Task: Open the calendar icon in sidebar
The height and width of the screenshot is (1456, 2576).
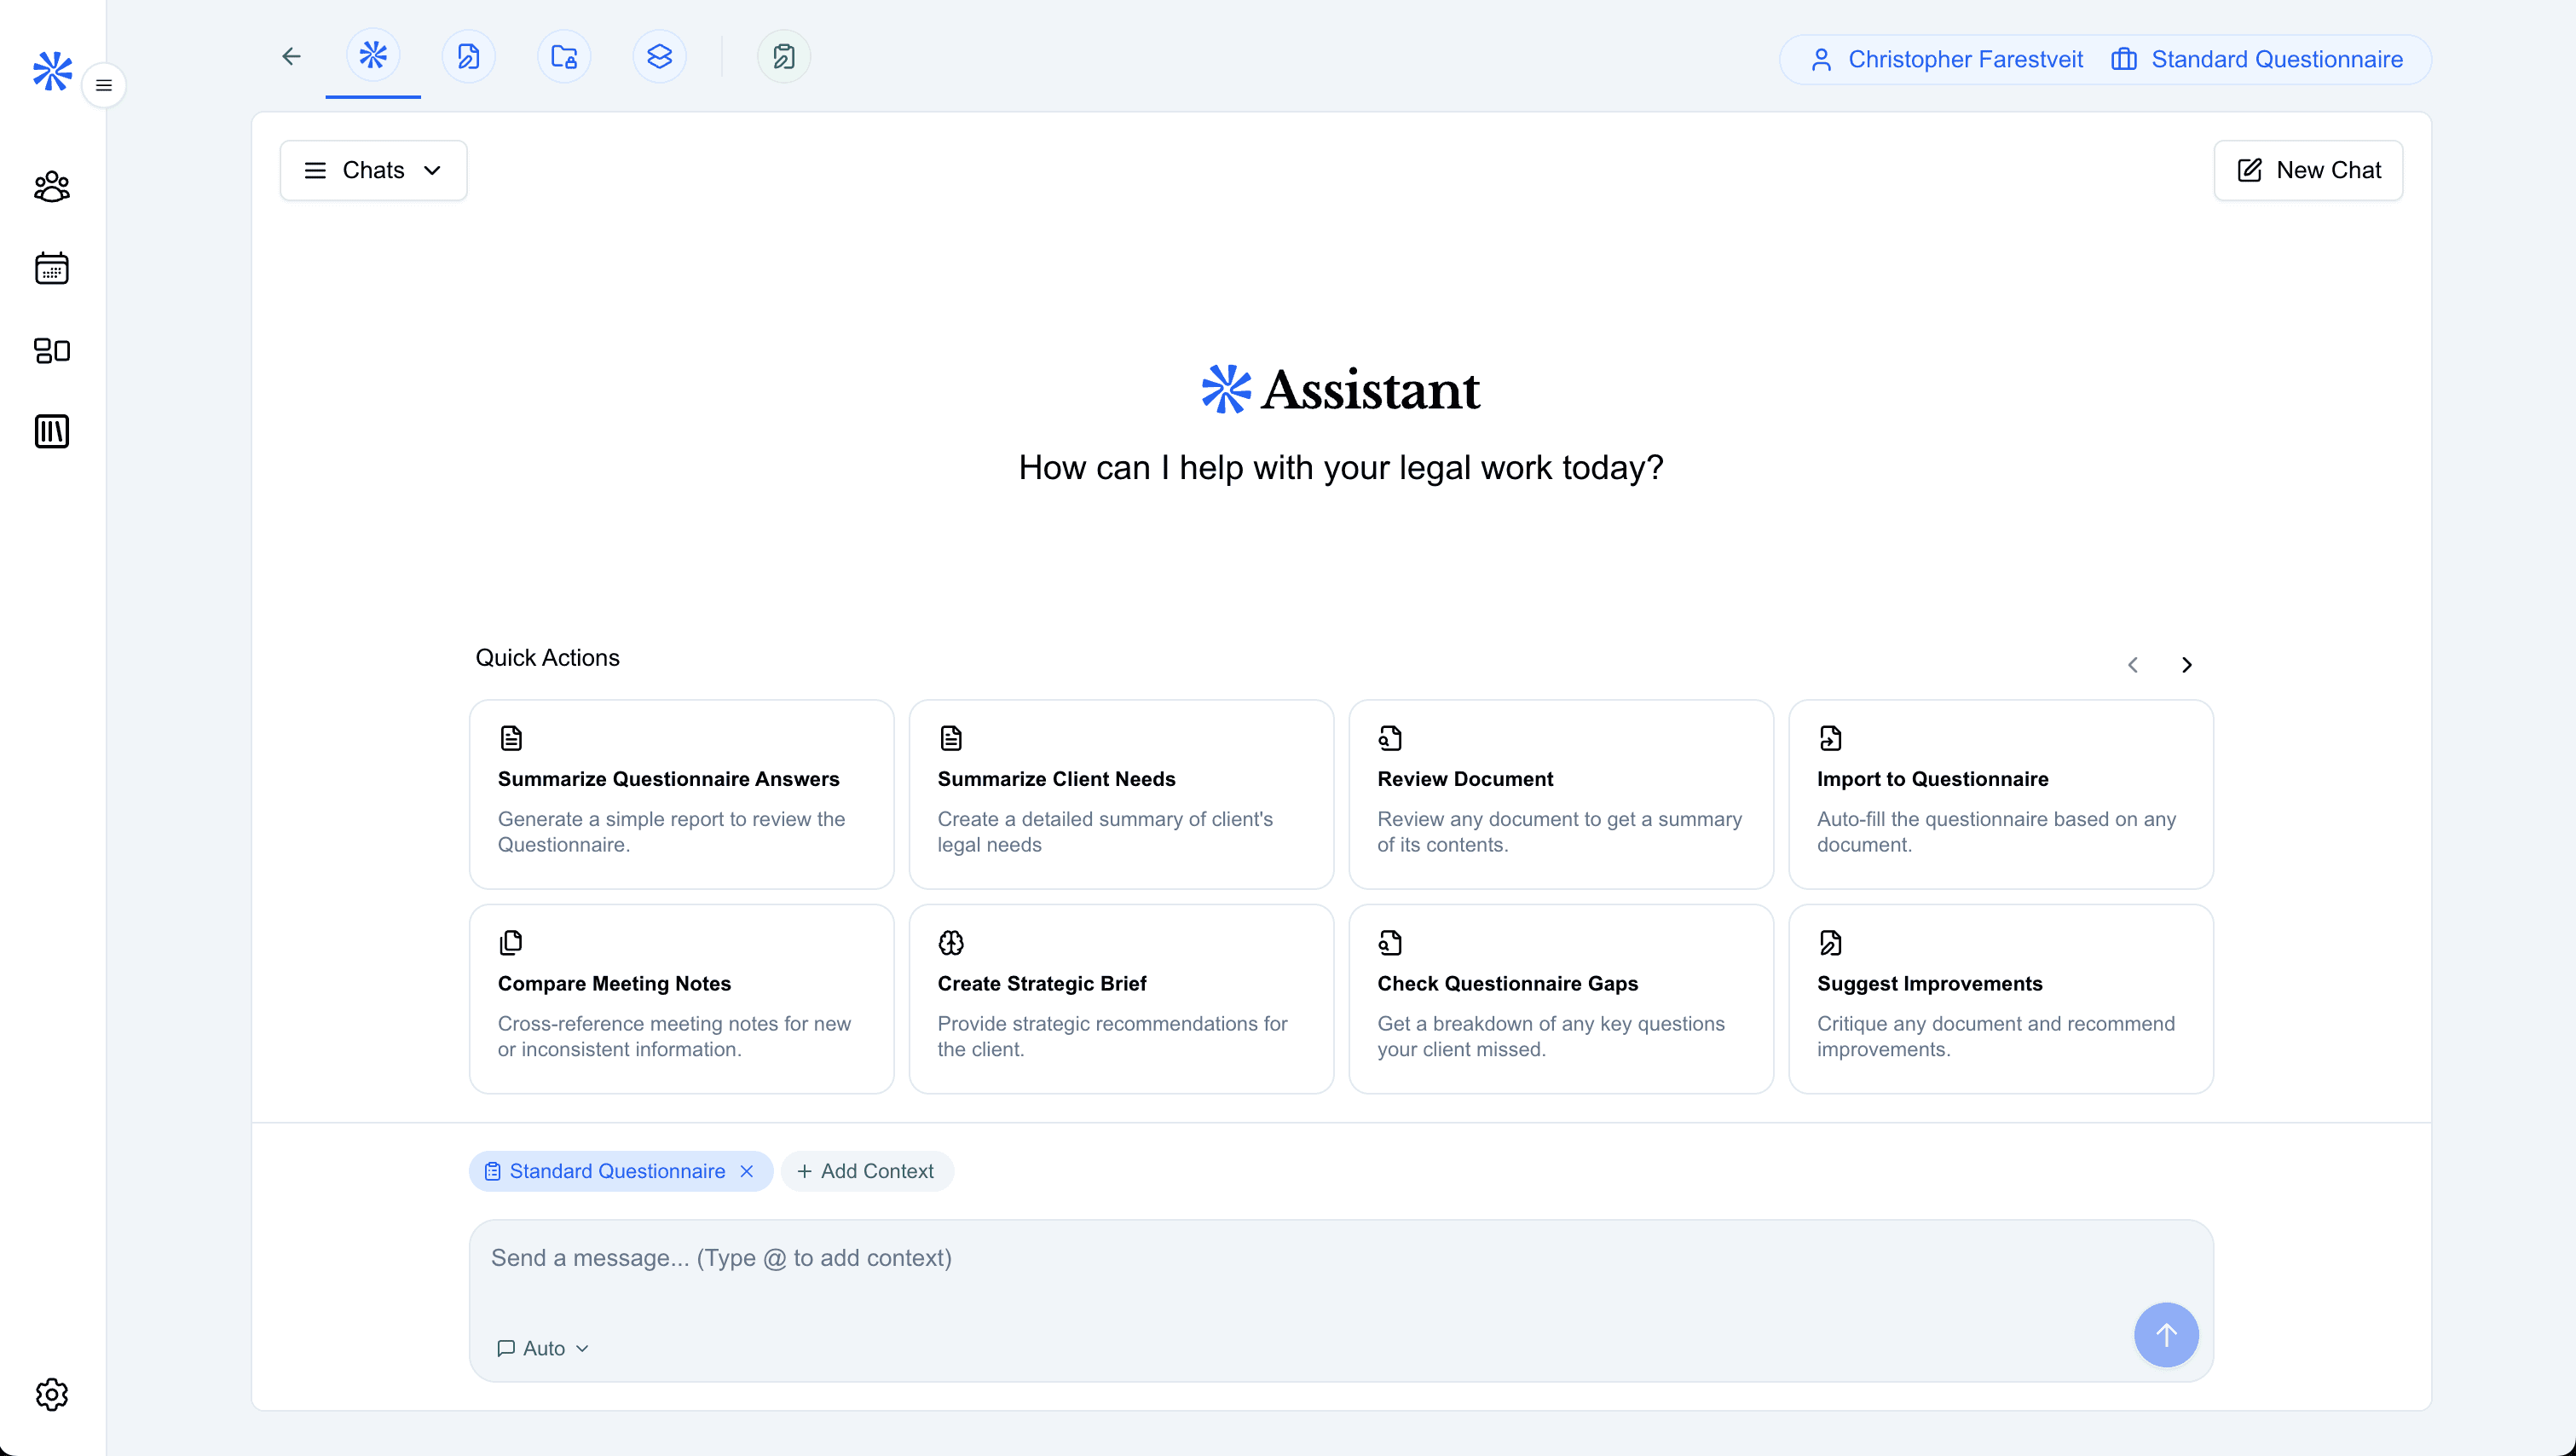Action: [x=51, y=268]
